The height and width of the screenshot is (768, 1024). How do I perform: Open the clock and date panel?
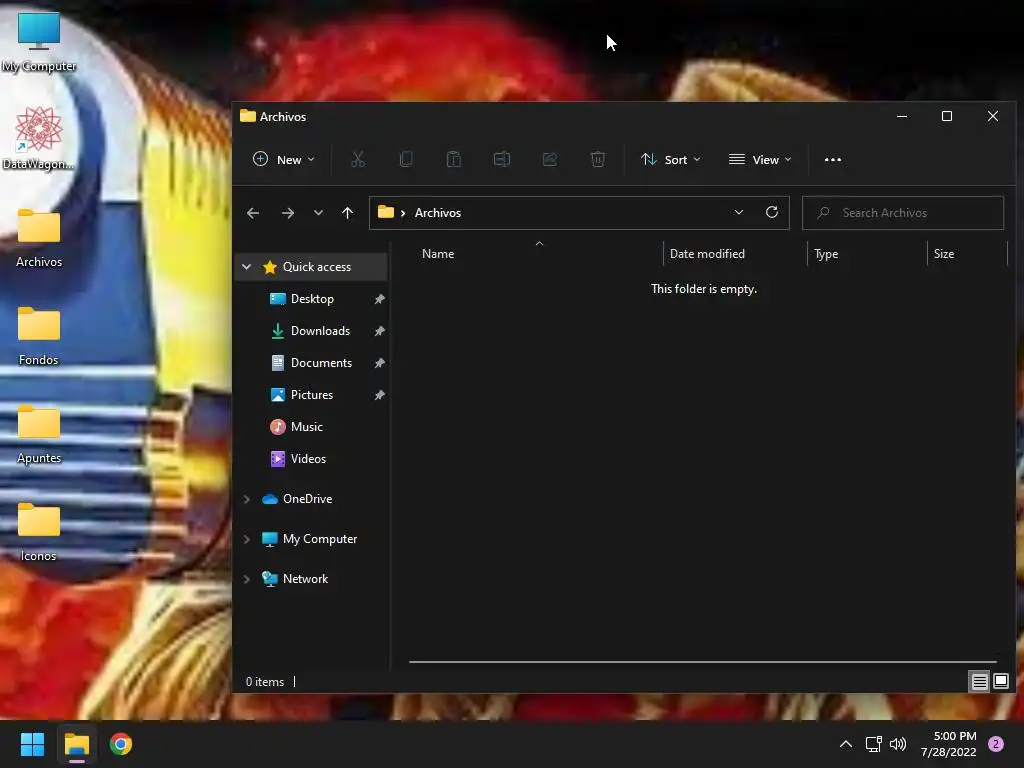click(949, 744)
